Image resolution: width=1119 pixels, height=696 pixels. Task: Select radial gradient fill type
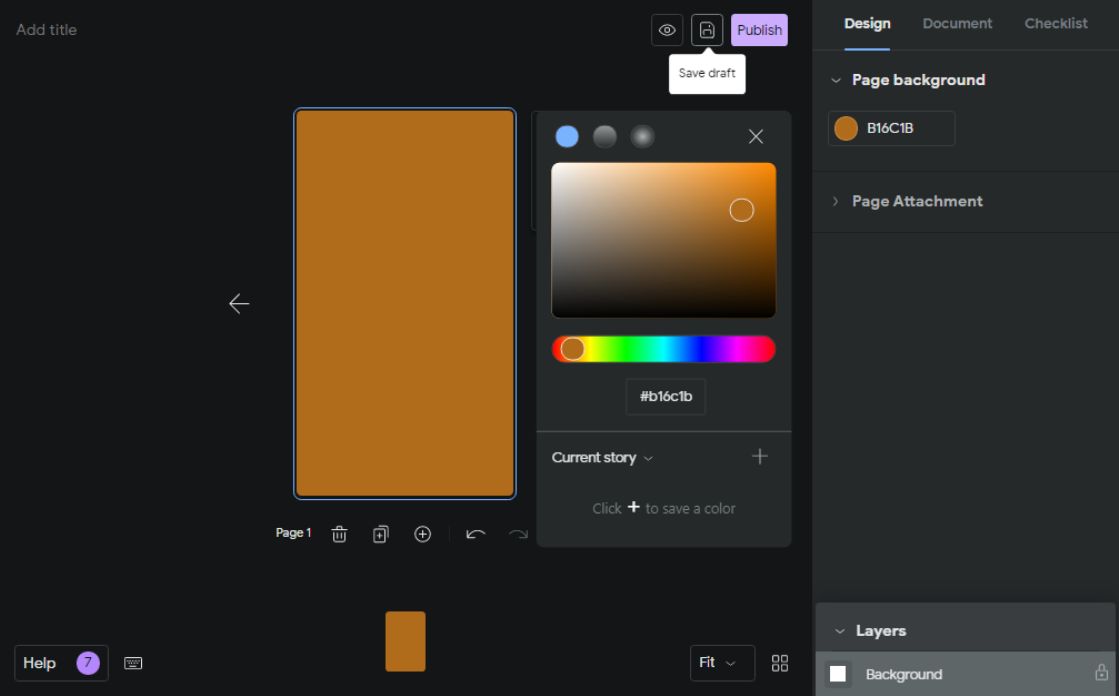pos(643,137)
